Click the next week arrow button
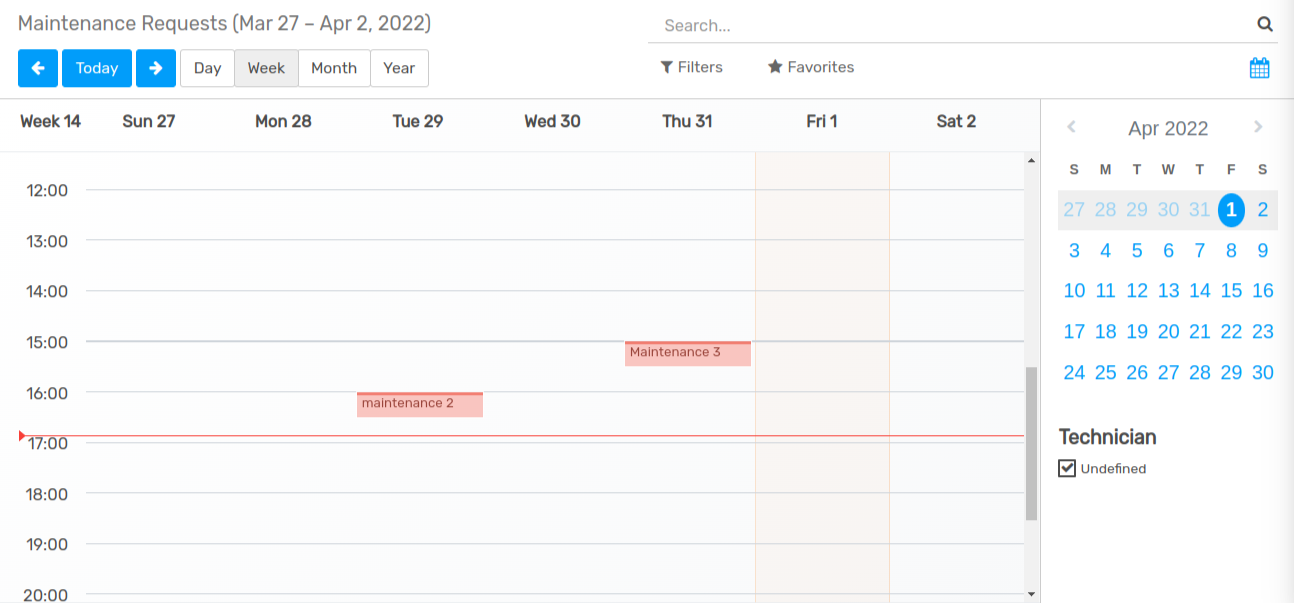Image resolution: width=1294 pixels, height=603 pixels. pyautogui.click(x=155, y=68)
